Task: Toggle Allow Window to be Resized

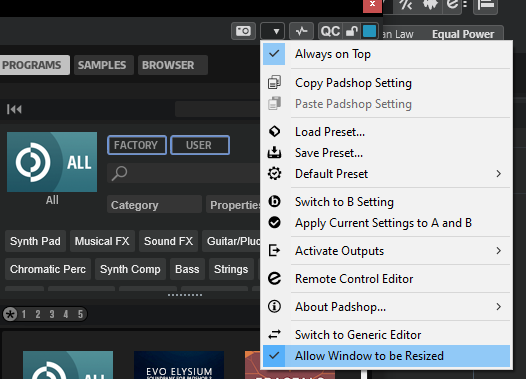Action: [386, 356]
